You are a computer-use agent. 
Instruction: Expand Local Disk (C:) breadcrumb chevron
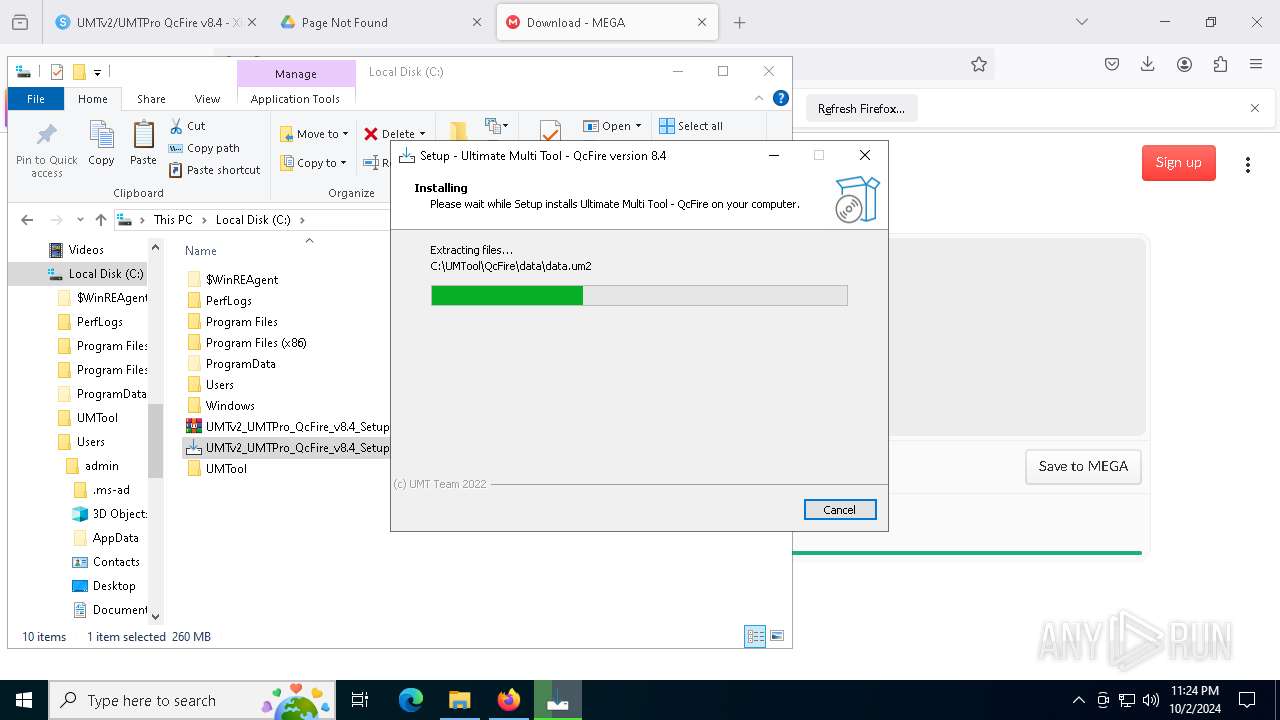point(302,220)
